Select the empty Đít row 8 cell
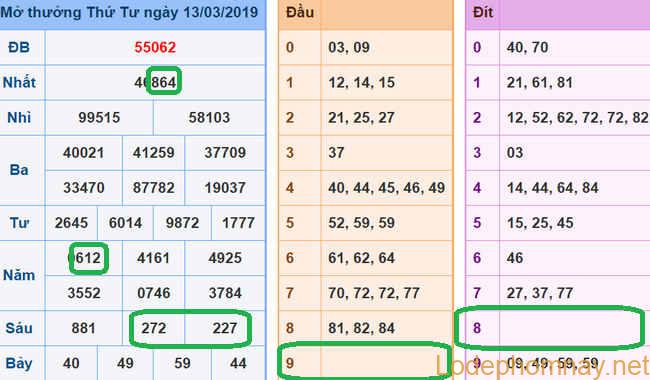This screenshot has height=380, width=650. point(575,328)
